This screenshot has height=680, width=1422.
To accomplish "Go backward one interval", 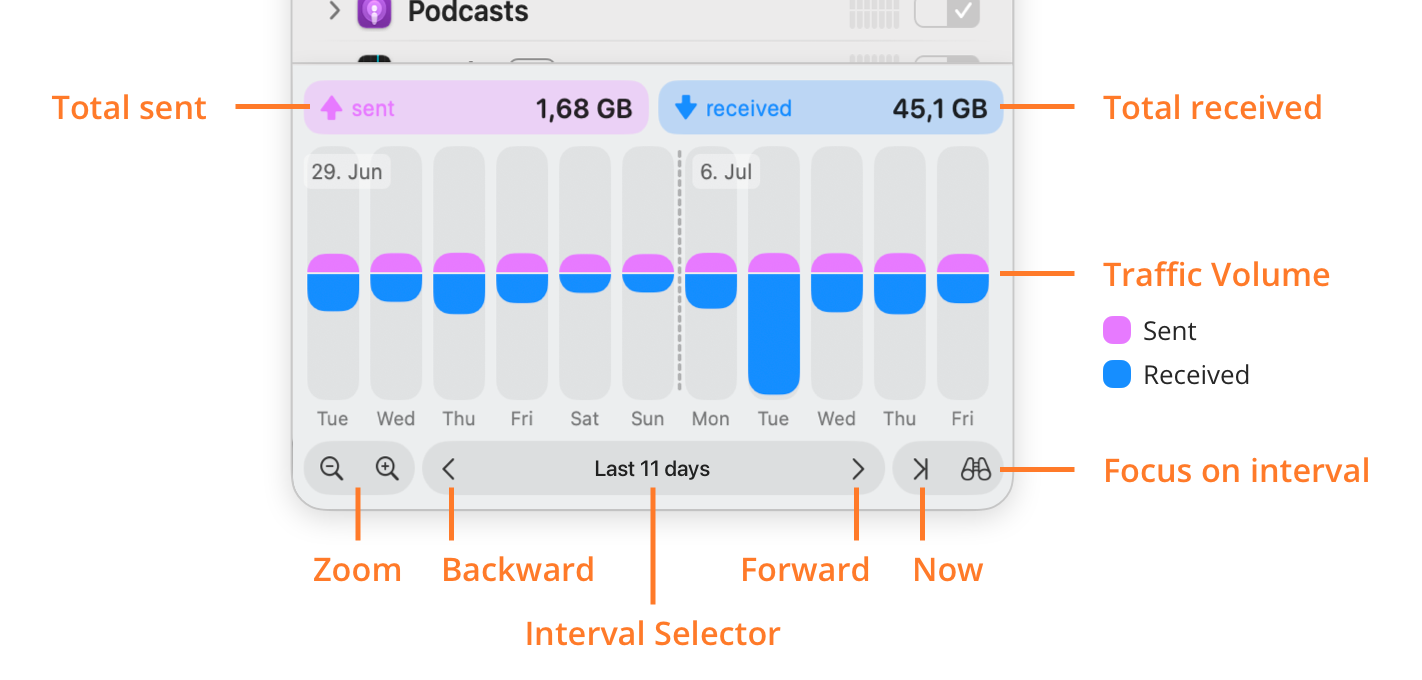I will pos(449,469).
